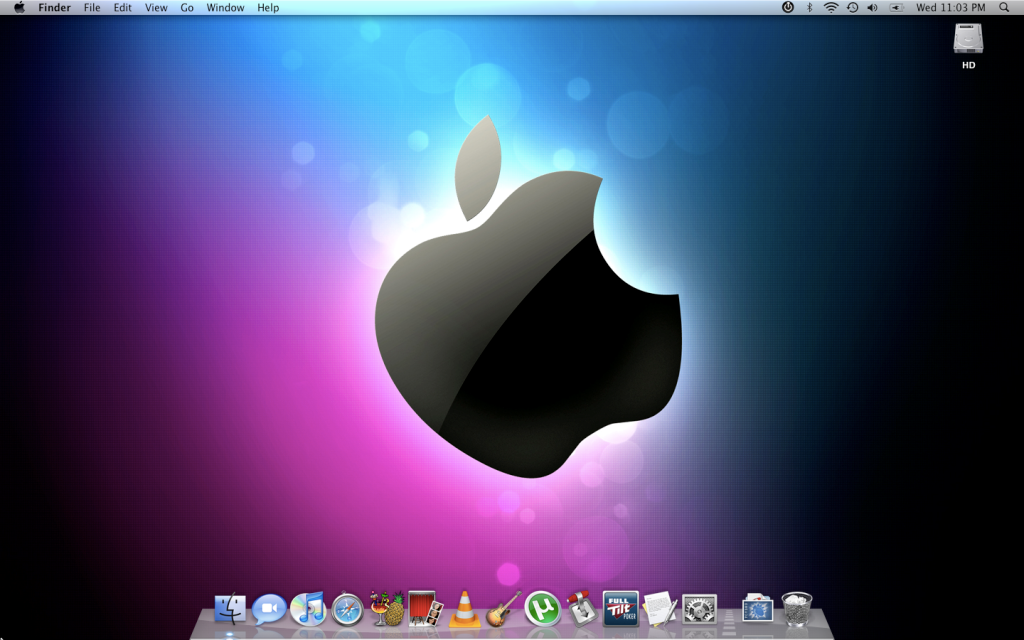The height and width of the screenshot is (640, 1024).
Task: Open the Time Machine menu
Action: [x=852, y=8]
